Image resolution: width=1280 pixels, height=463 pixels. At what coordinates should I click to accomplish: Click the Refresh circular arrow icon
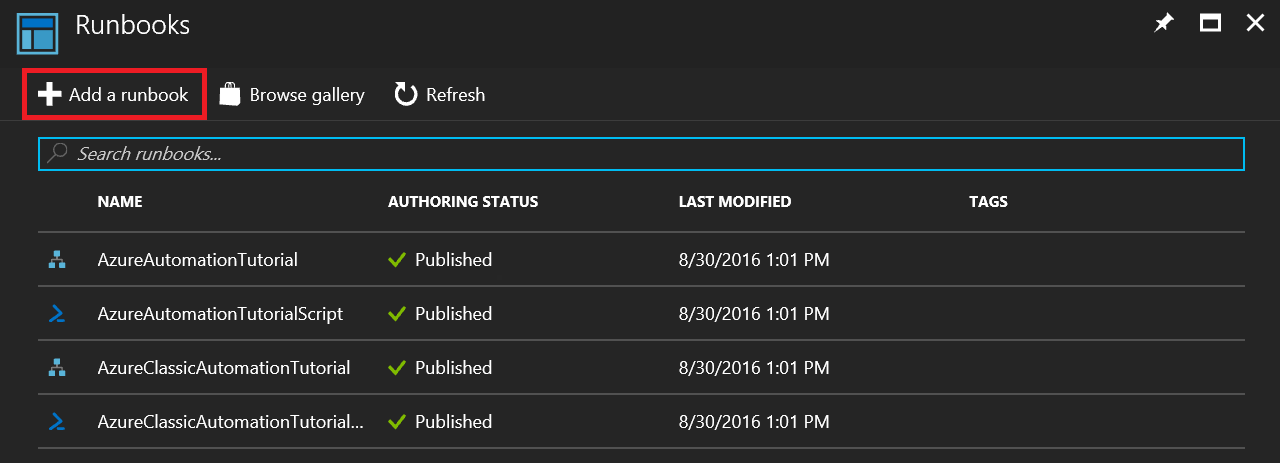click(x=405, y=95)
